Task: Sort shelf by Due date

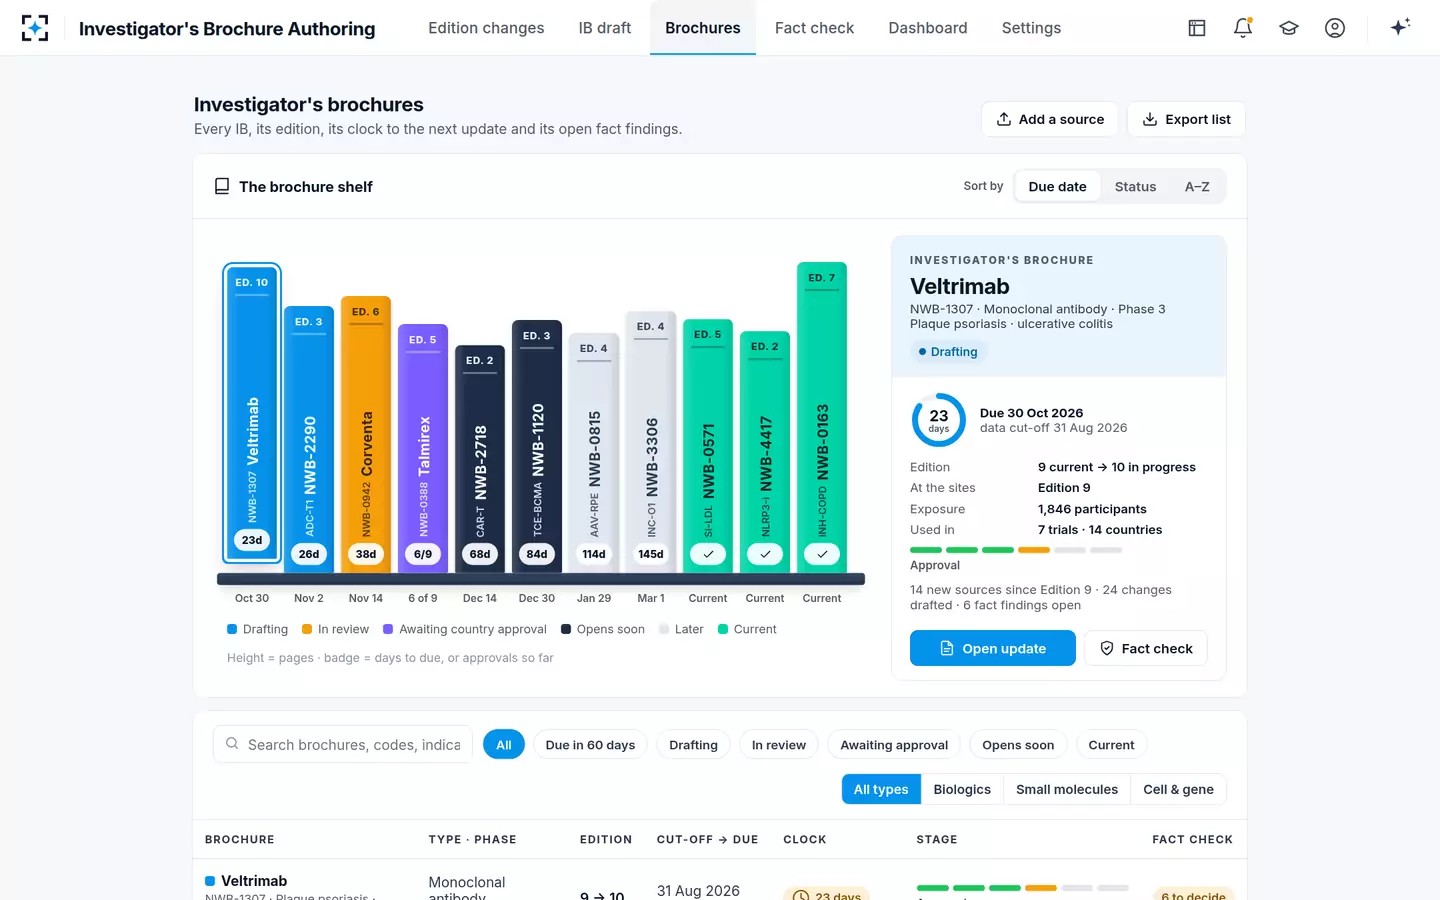Action: click(x=1057, y=186)
